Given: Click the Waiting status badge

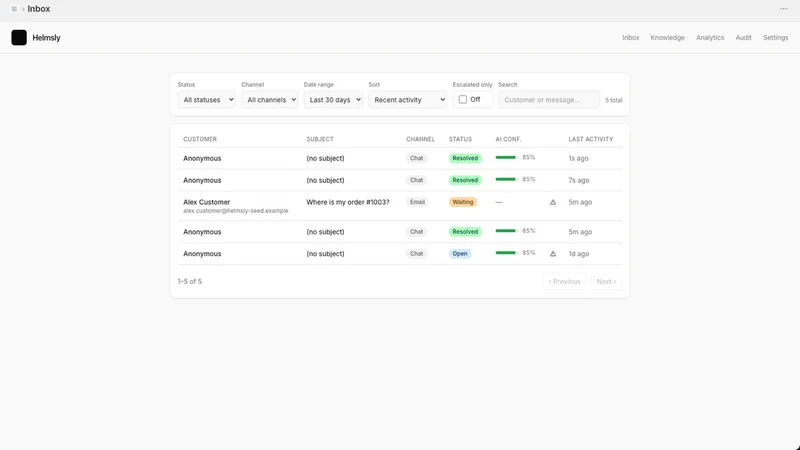Looking at the screenshot, I should tap(463, 202).
